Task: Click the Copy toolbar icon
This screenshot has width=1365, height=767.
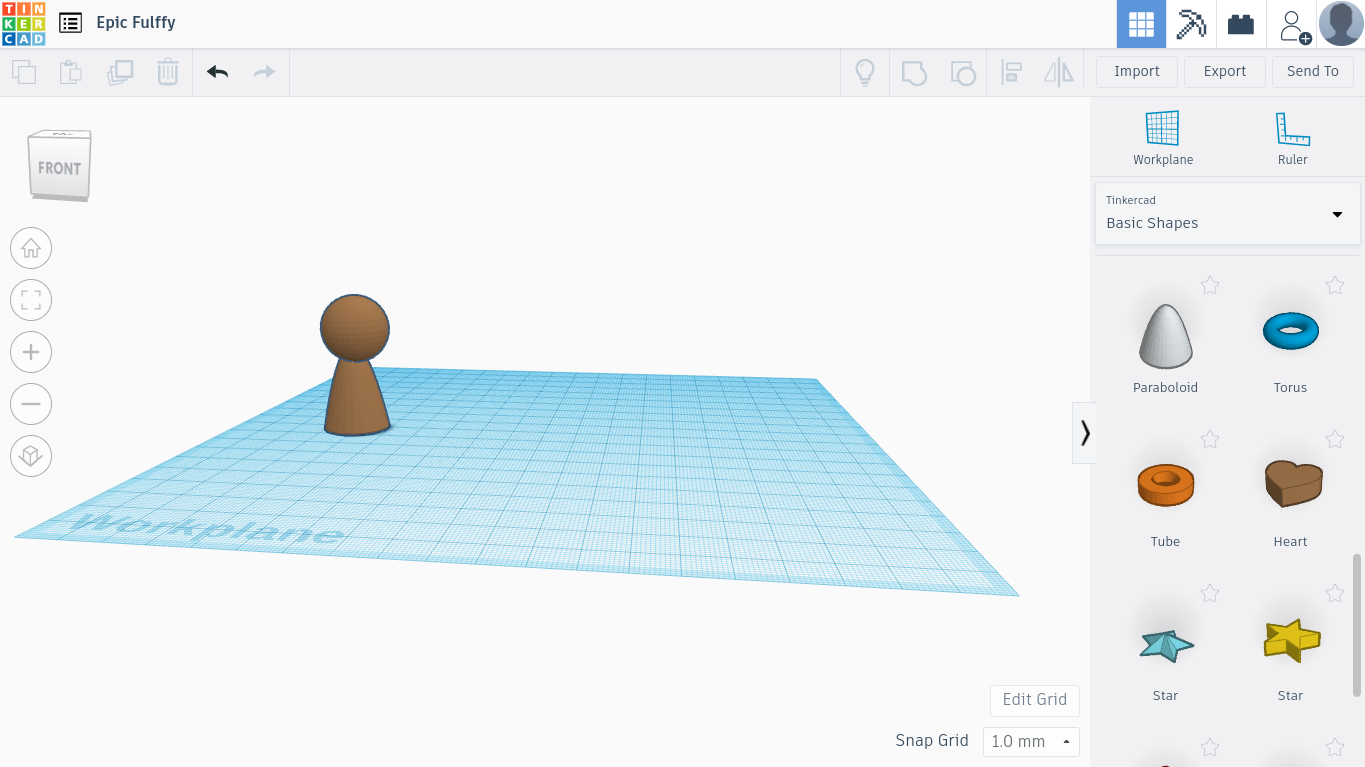Action: 24,72
